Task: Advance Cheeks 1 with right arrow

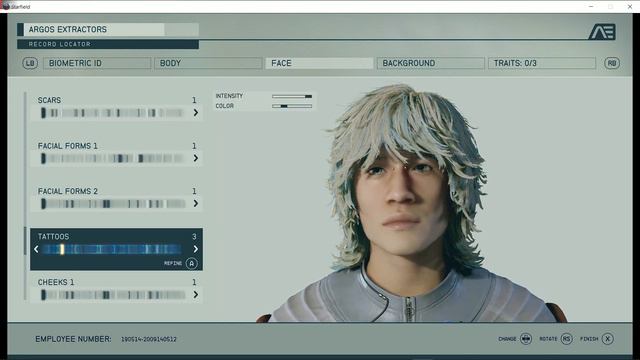Action: (x=196, y=295)
